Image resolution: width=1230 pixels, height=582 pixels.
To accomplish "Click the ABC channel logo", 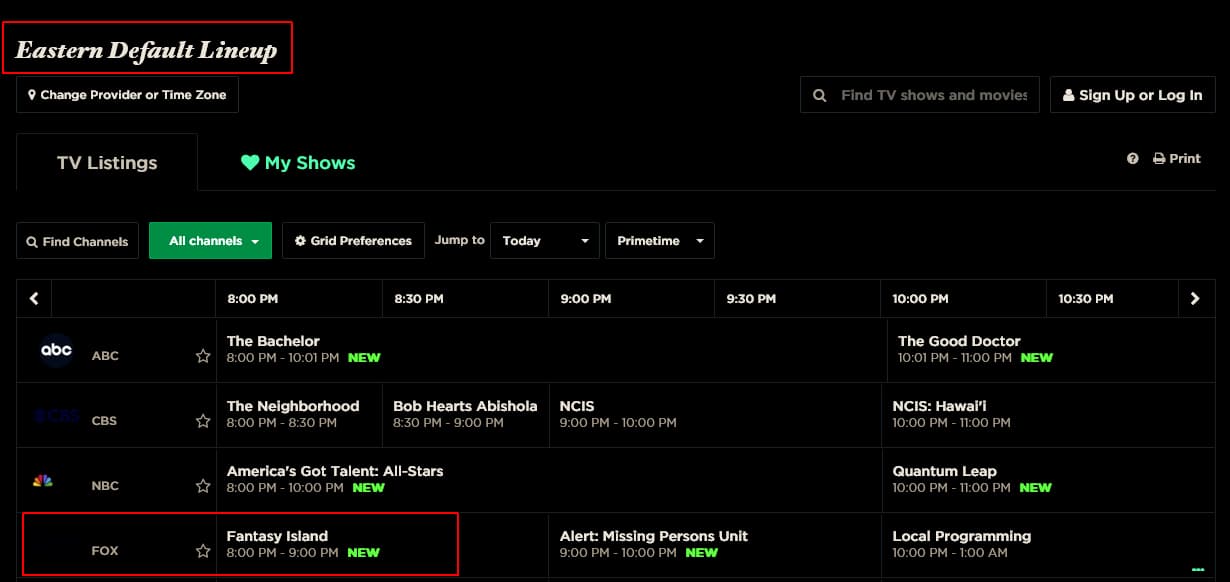I will click(56, 350).
